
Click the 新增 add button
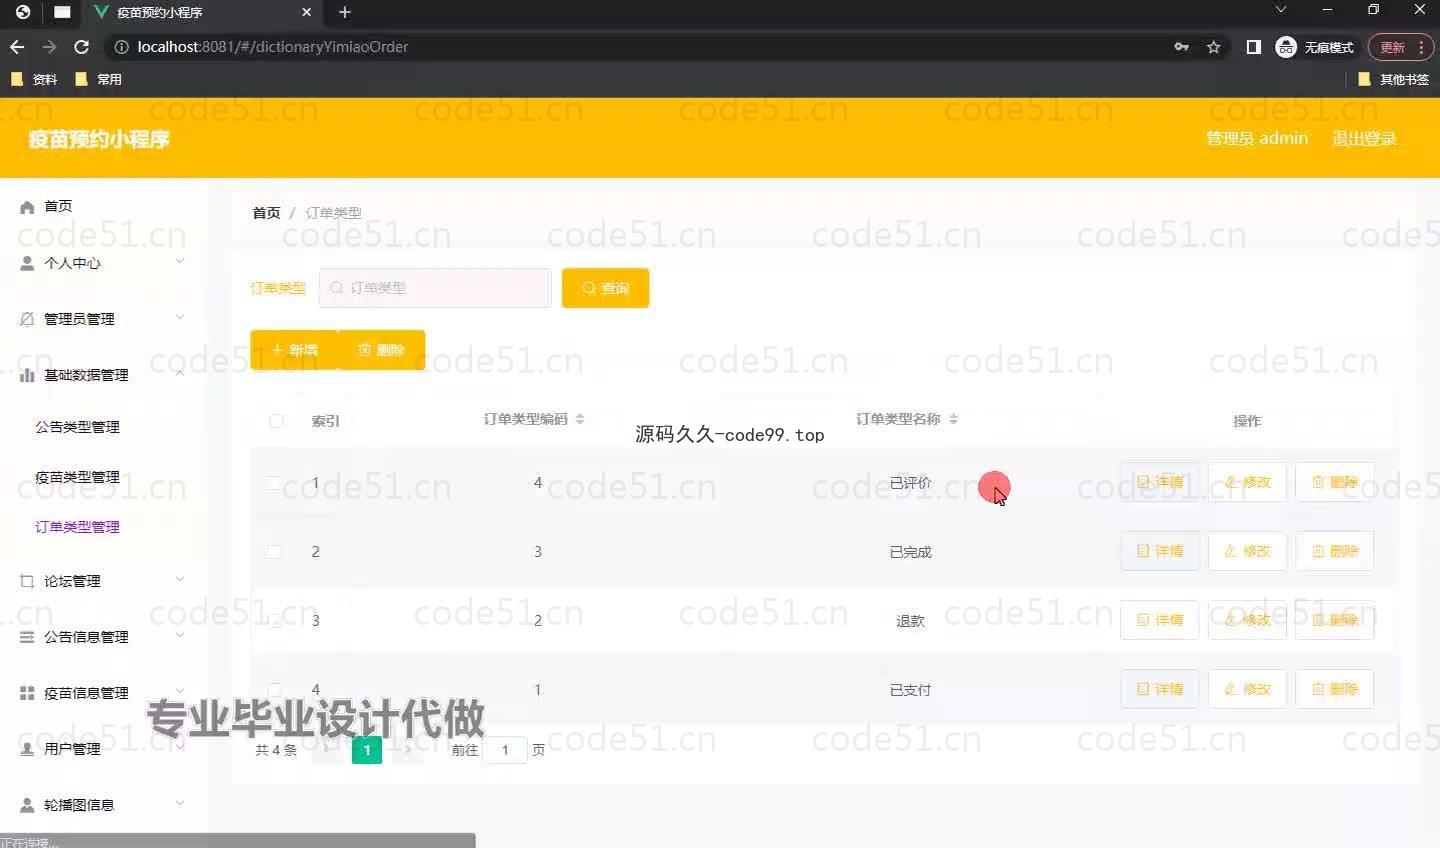[294, 350]
